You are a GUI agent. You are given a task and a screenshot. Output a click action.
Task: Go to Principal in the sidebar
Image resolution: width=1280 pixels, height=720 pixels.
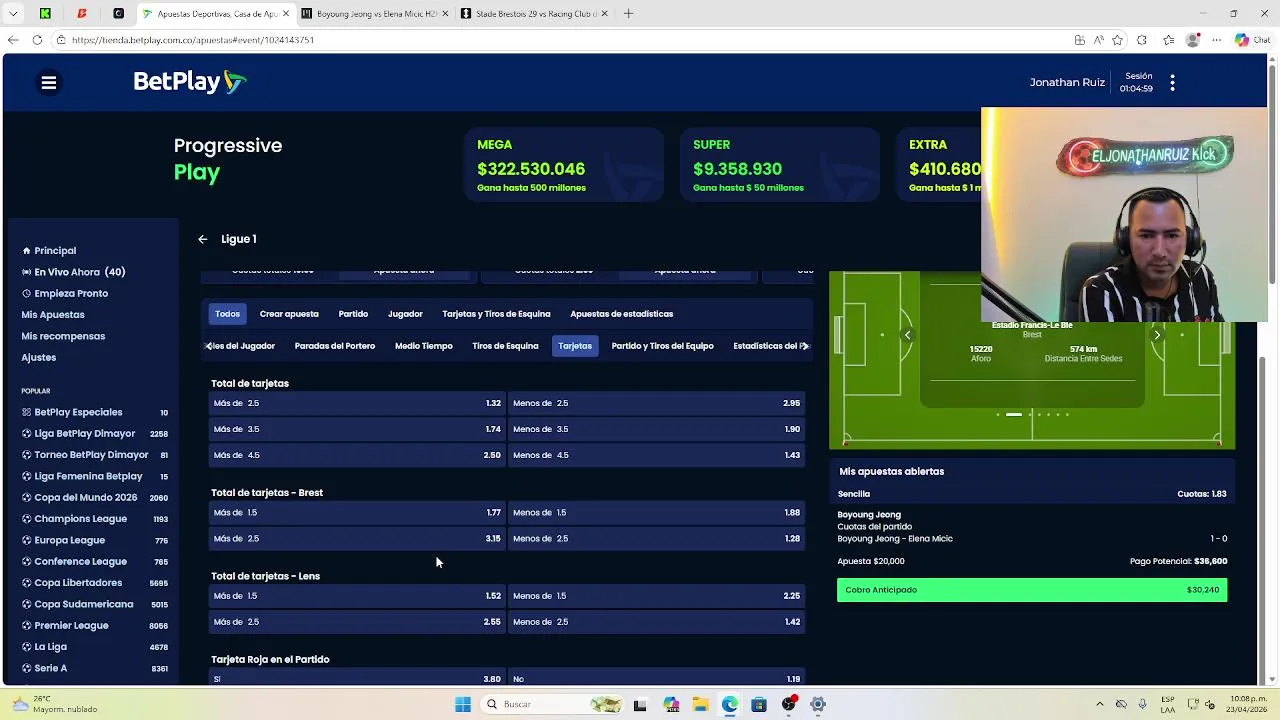click(55, 251)
